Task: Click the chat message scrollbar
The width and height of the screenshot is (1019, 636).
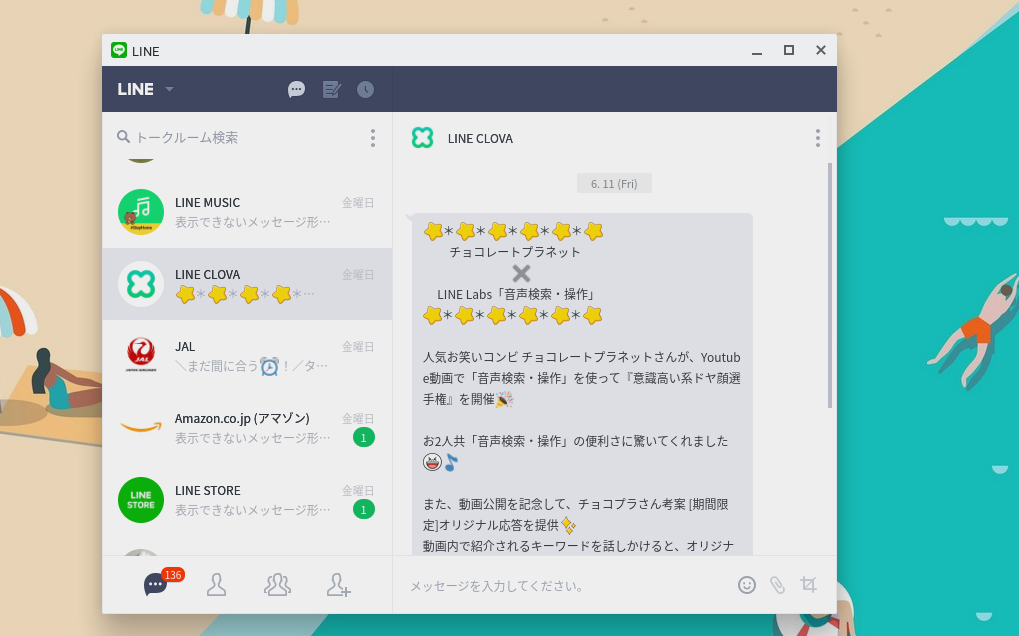Action: click(x=830, y=286)
